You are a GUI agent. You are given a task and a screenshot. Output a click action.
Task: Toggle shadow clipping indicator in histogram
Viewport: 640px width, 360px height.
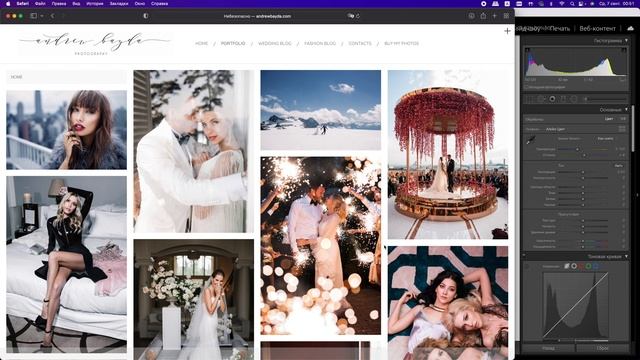[x=528, y=50]
